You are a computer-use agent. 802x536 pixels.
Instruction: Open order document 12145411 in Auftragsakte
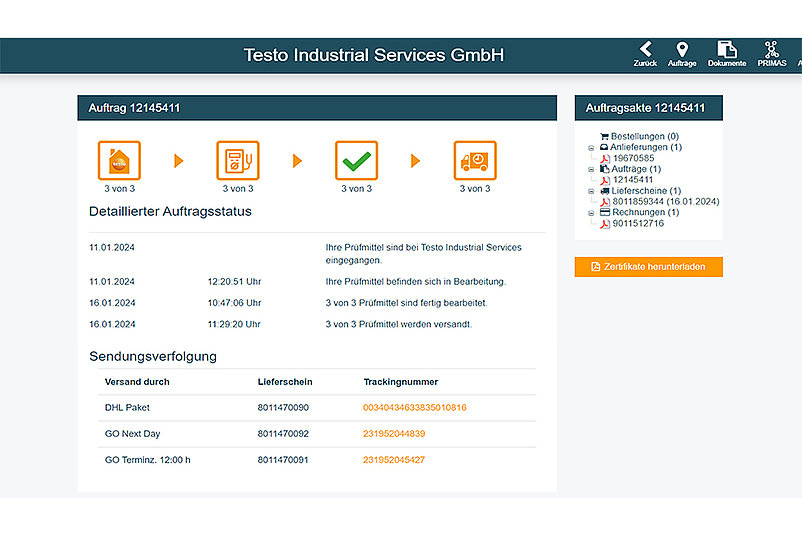tap(633, 180)
